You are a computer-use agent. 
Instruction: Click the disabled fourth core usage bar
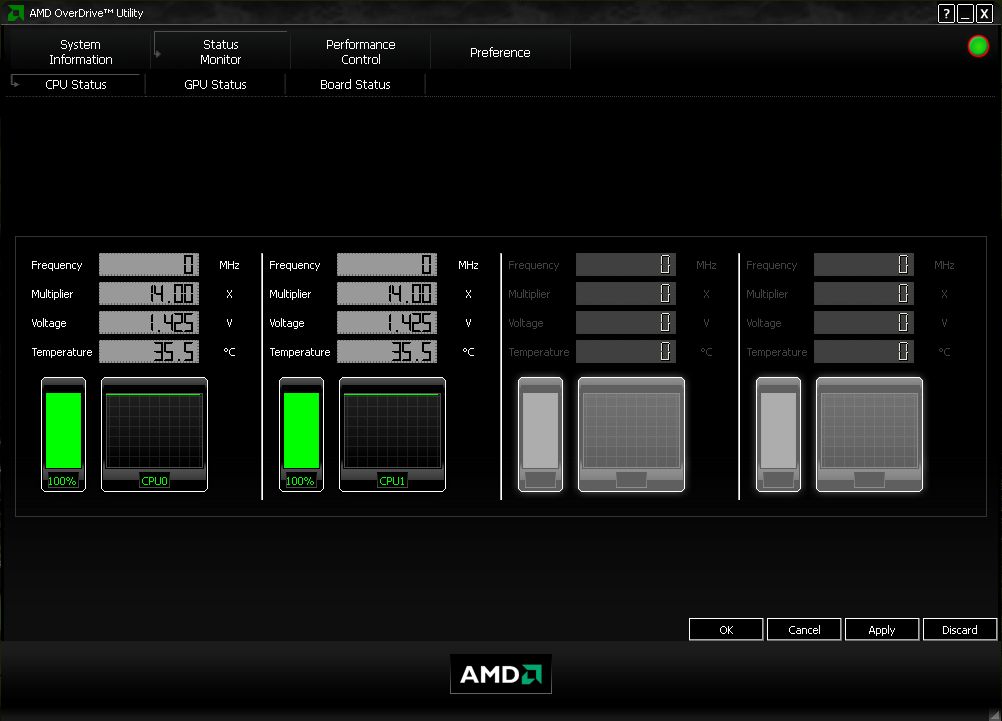[778, 434]
